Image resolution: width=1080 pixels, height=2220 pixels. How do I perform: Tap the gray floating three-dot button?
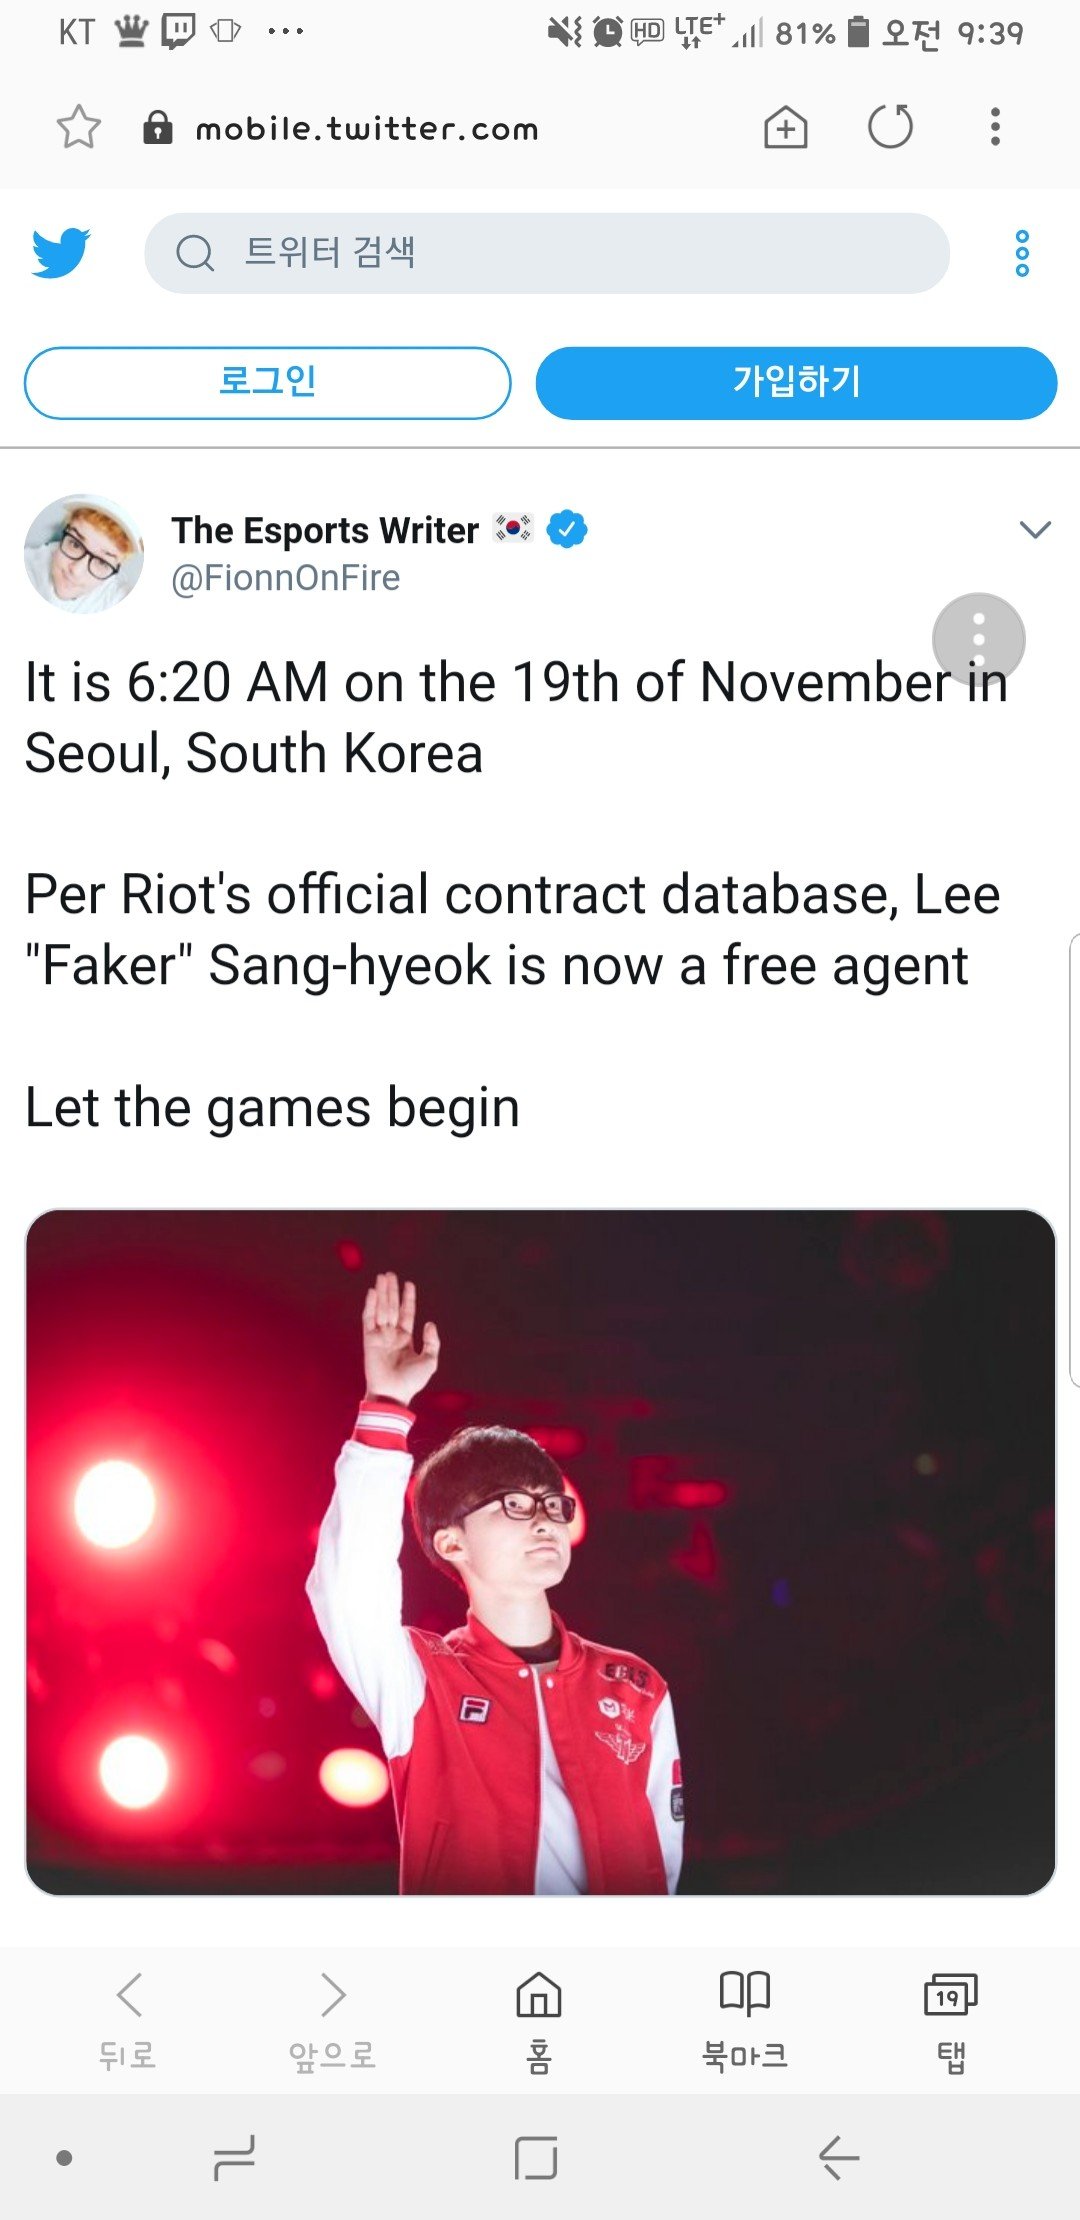pos(979,639)
